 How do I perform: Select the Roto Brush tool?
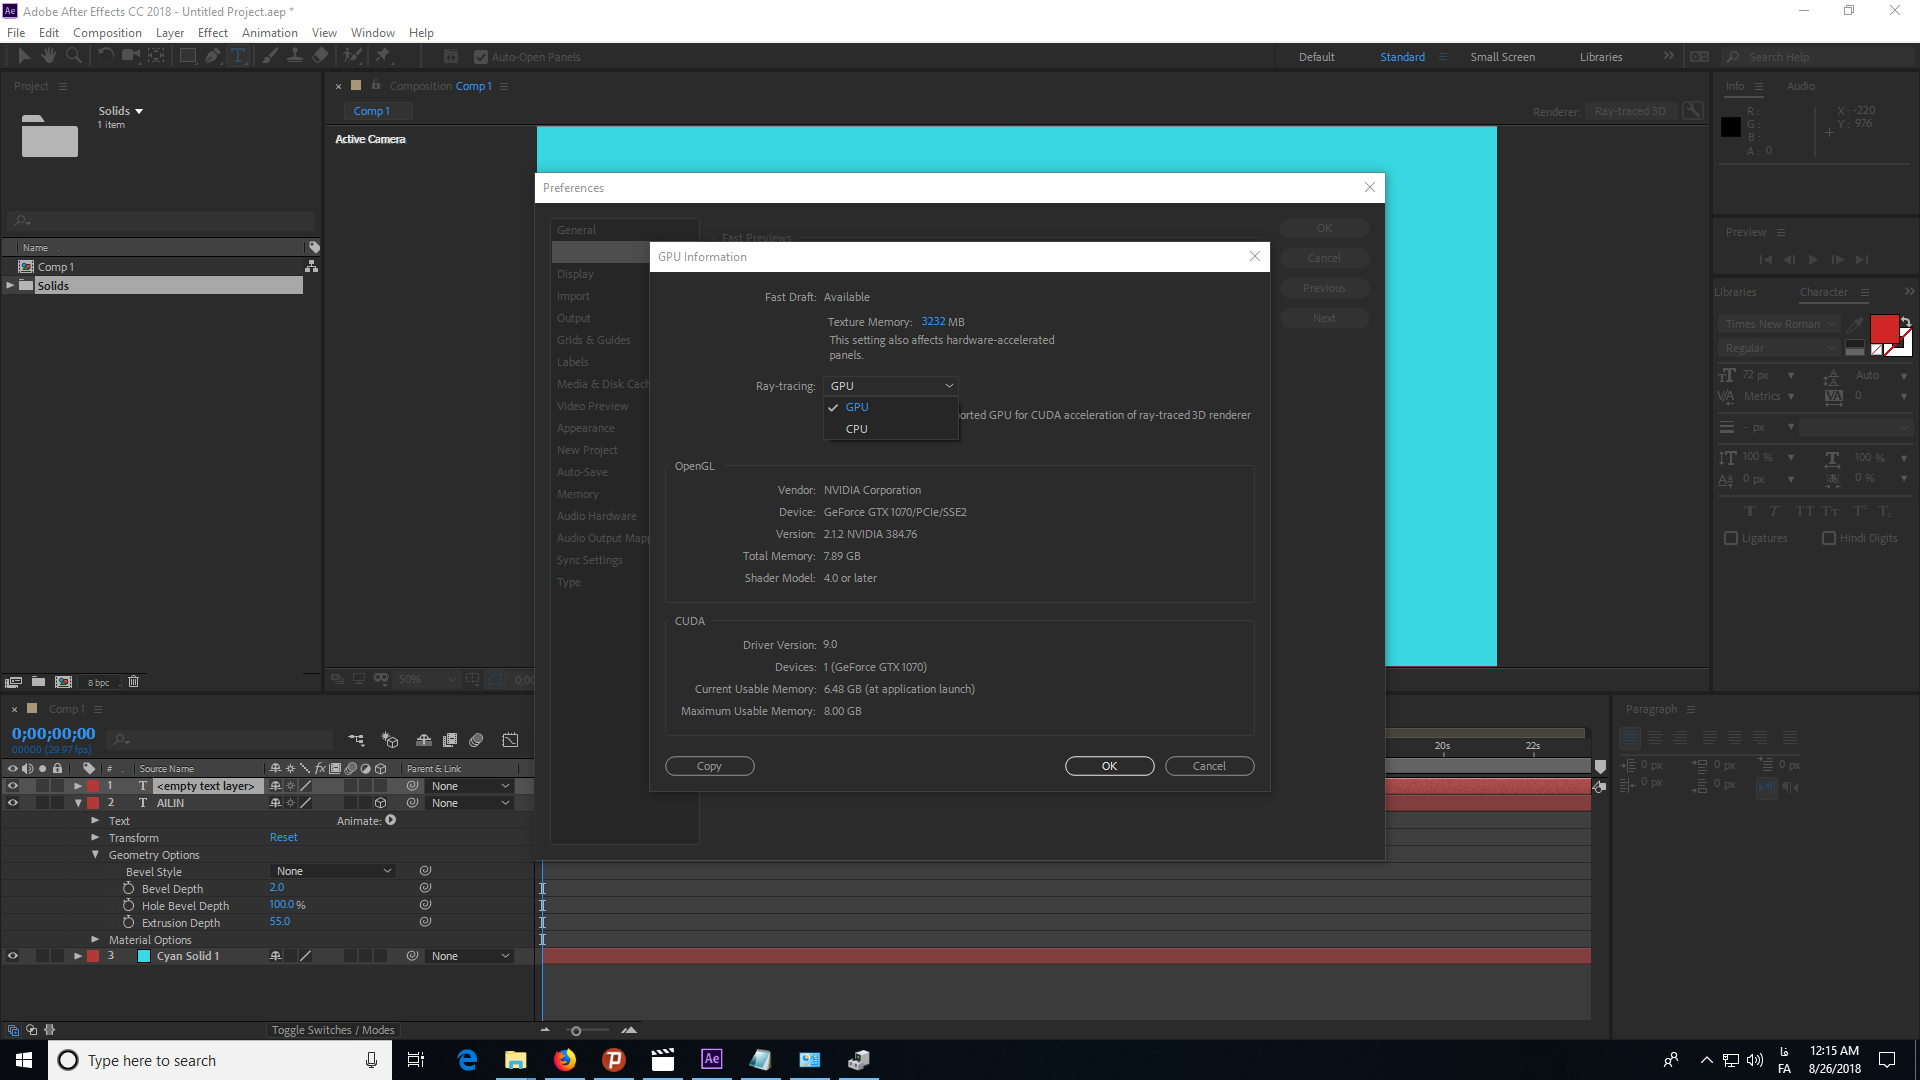coord(352,56)
